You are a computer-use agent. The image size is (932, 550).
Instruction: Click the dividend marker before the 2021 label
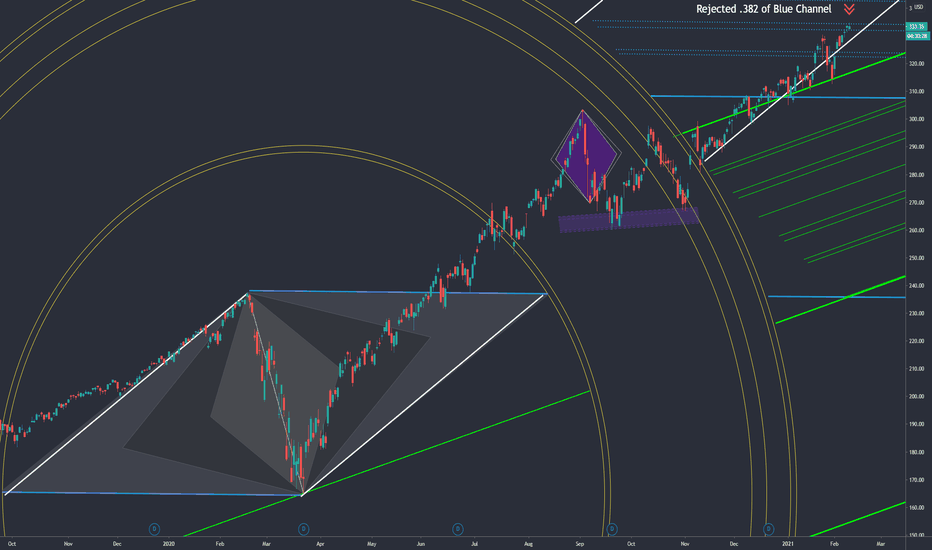click(x=769, y=529)
